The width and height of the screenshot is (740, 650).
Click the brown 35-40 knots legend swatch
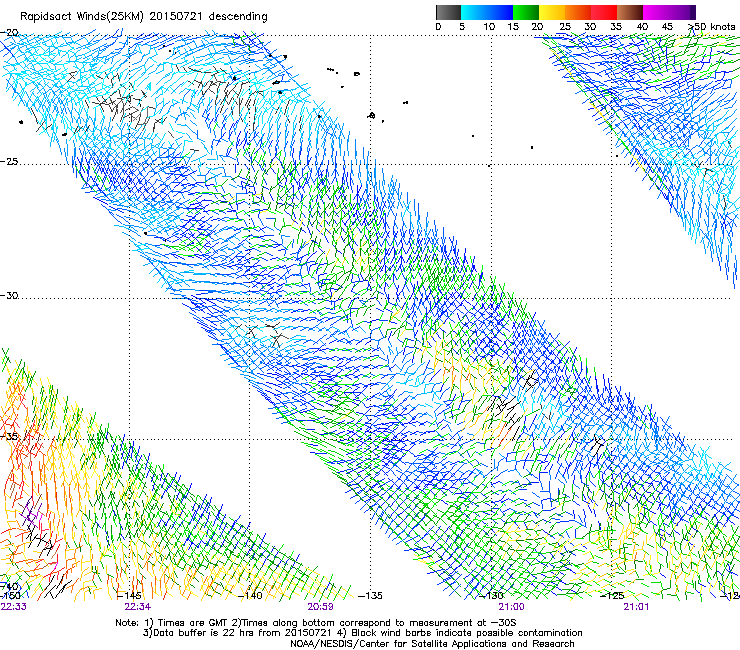click(x=630, y=12)
